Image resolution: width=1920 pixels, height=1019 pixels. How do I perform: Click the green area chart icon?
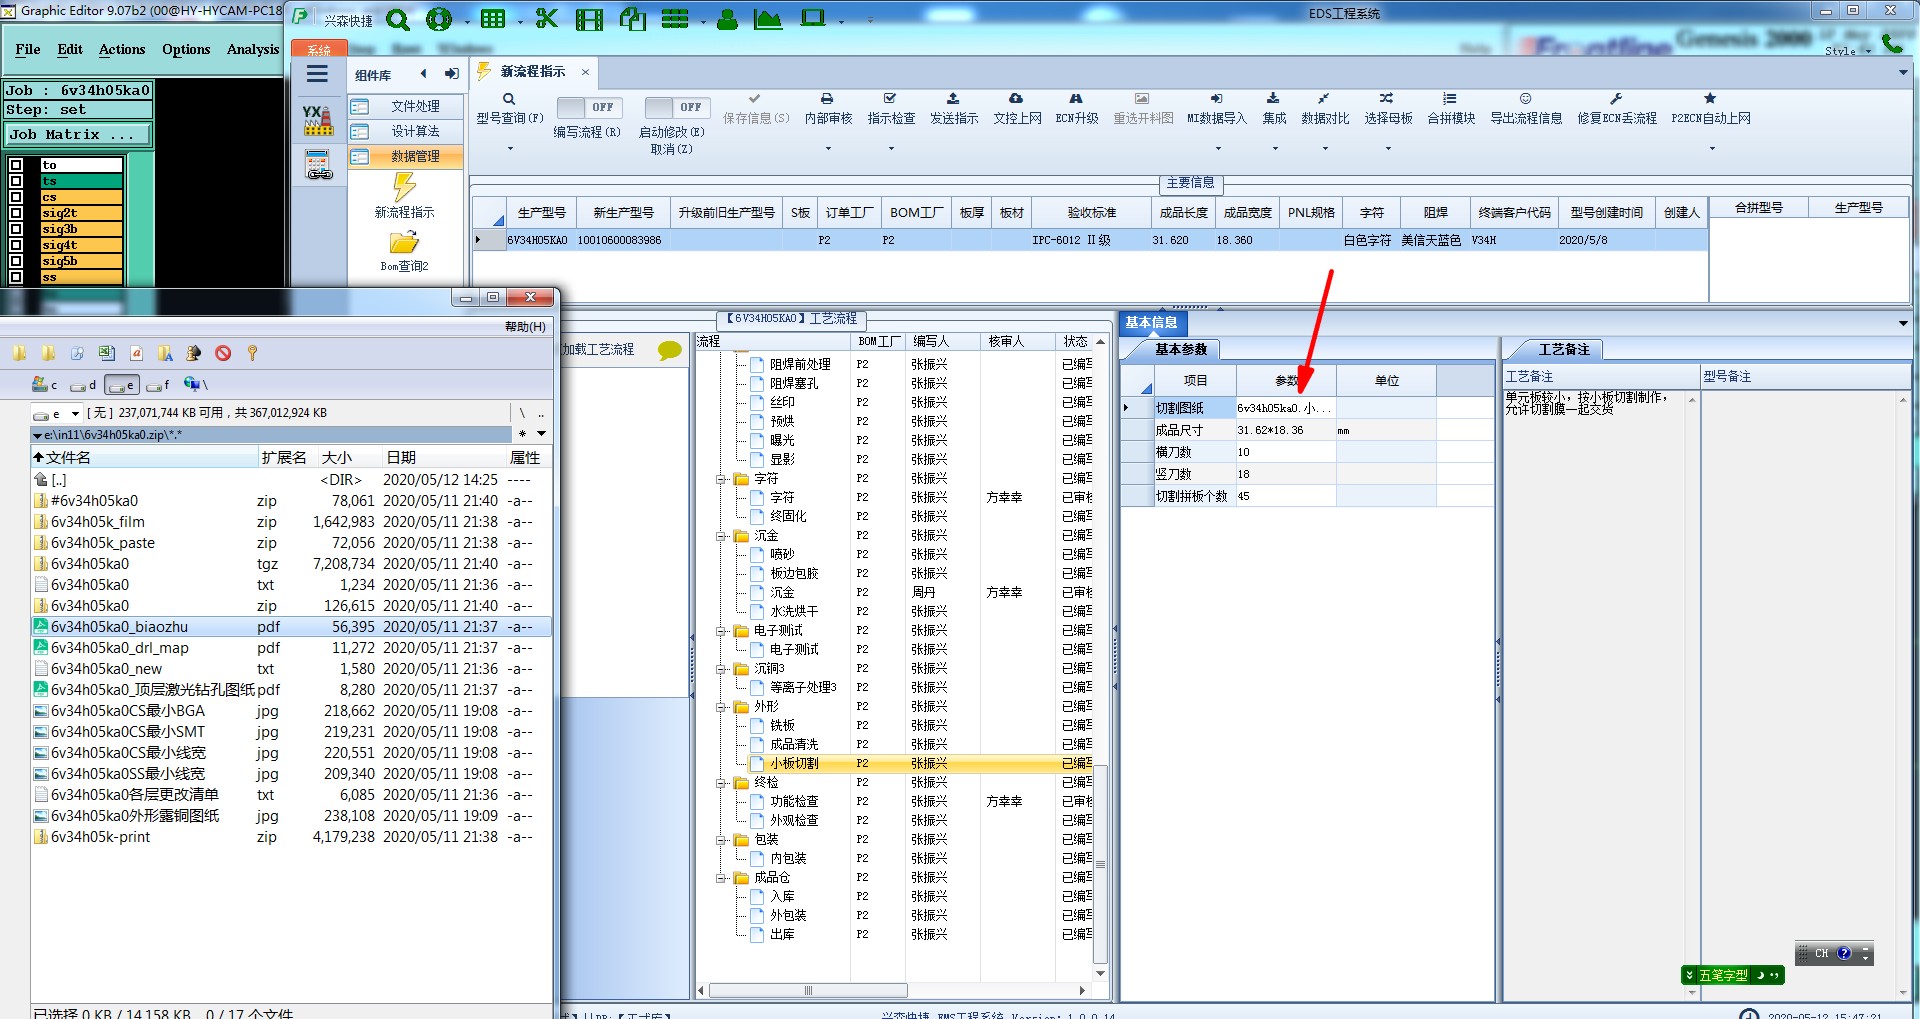click(x=768, y=19)
